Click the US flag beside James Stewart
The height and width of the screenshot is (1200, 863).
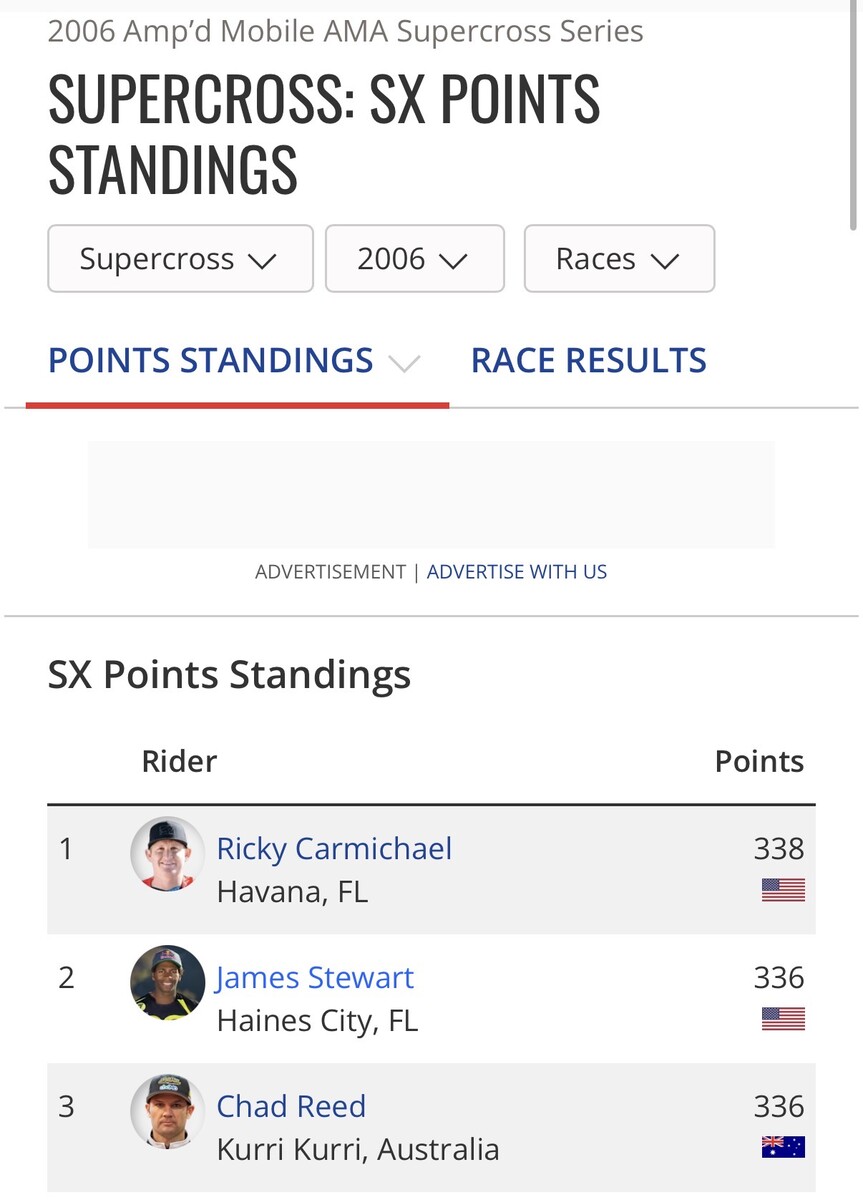pos(783,1018)
